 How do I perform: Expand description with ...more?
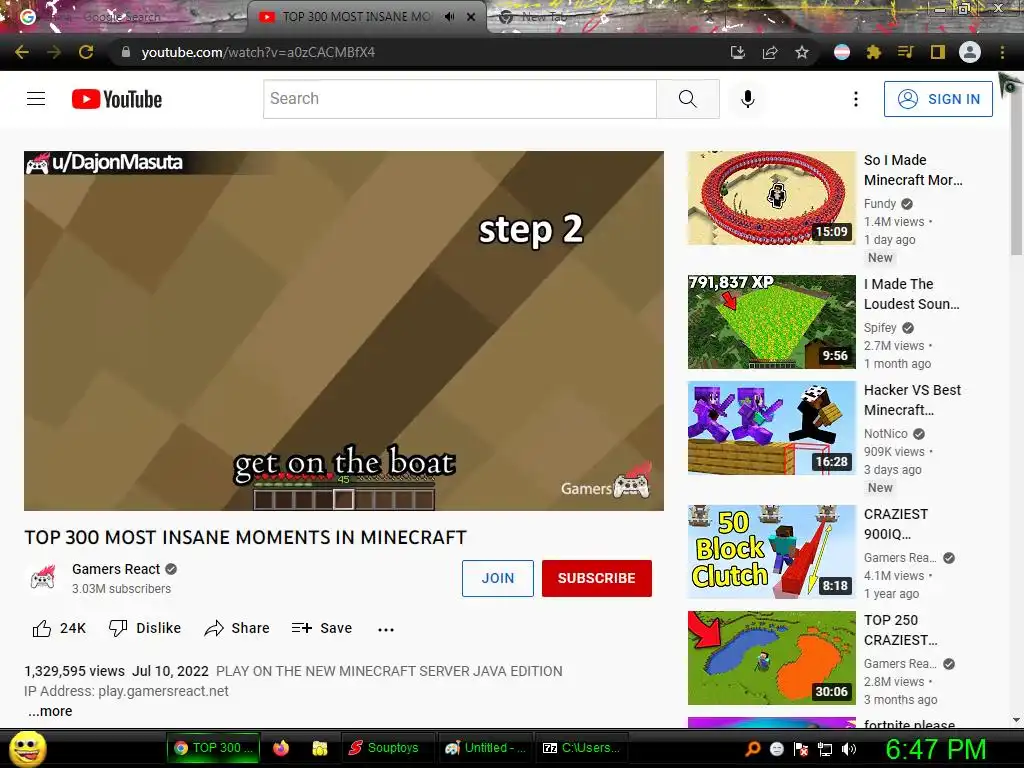(50, 711)
